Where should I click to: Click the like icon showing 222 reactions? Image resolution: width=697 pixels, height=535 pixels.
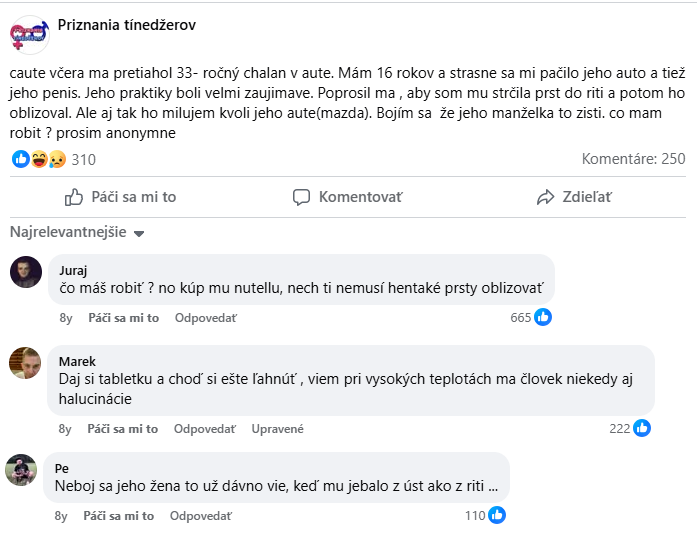[642, 428]
